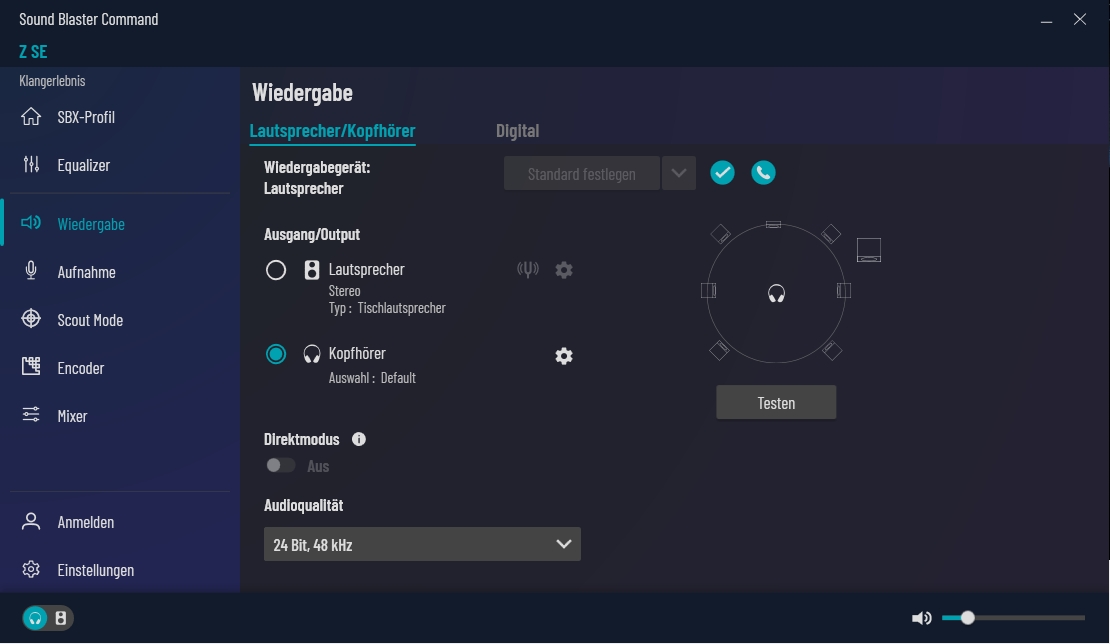Viewport: 1110px width, 644px height.
Task: Open the Audioqualität 24 Bit, 48 kHz dropdown
Action: (x=422, y=544)
